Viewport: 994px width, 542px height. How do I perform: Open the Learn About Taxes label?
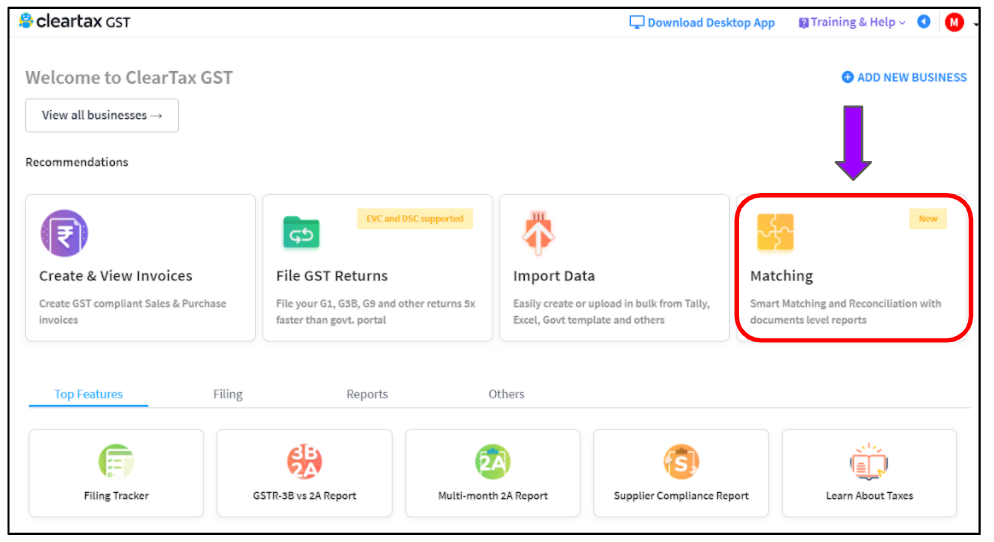click(869, 496)
